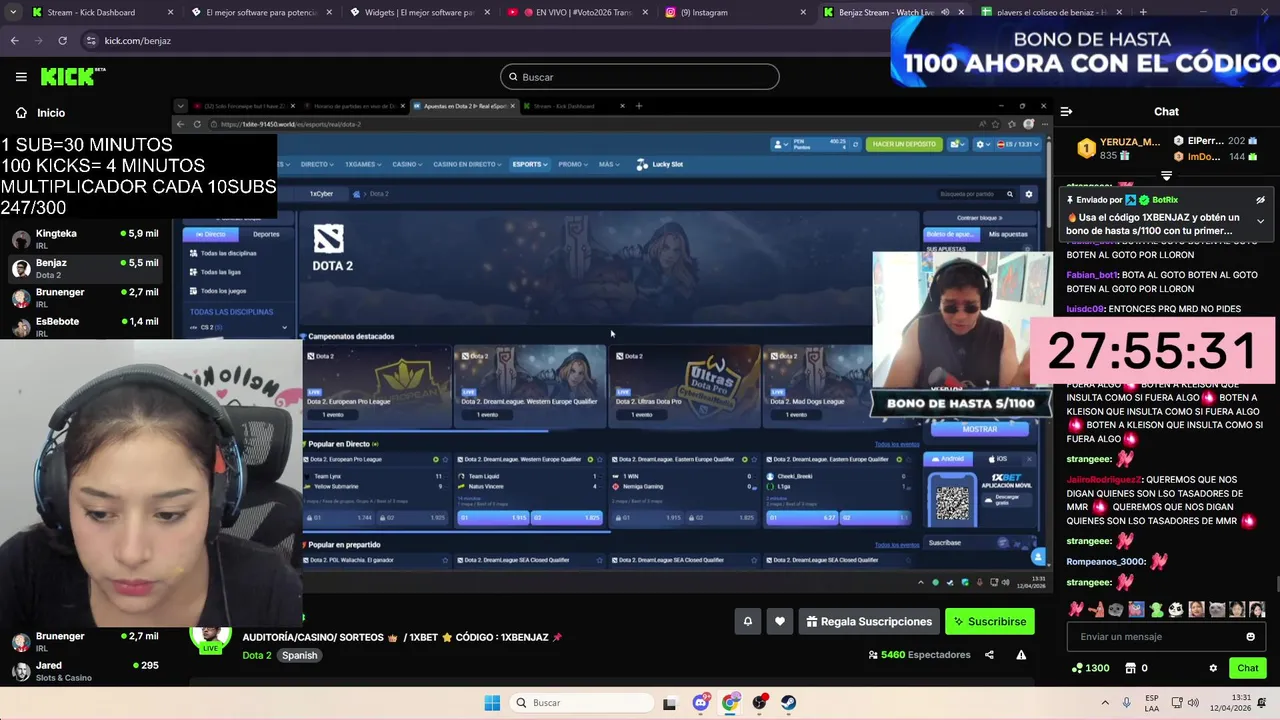This screenshot has width=1280, height=720.
Task: Open the Kick hamburger menu
Action: click(21, 77)
